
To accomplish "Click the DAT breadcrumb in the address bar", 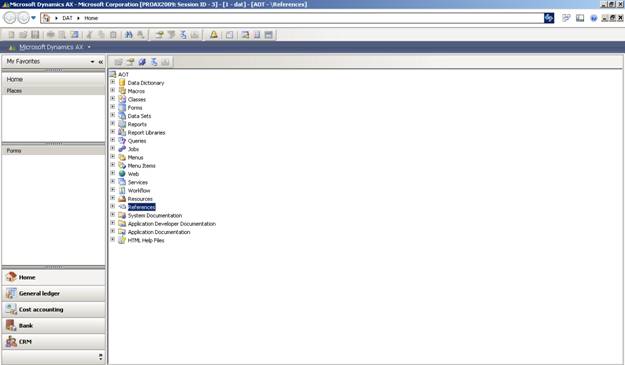I will pos(67,18).
